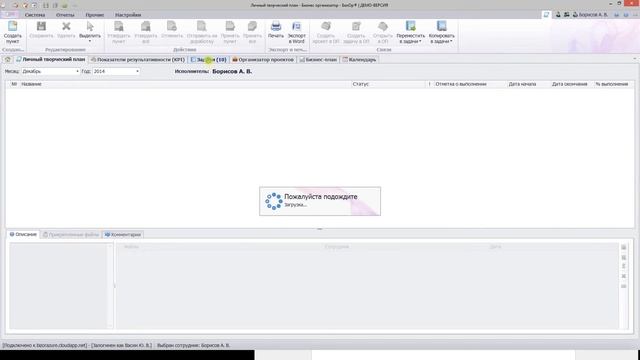
Task: Click Создать проект в ОП icon
Action: coord(326,27)
